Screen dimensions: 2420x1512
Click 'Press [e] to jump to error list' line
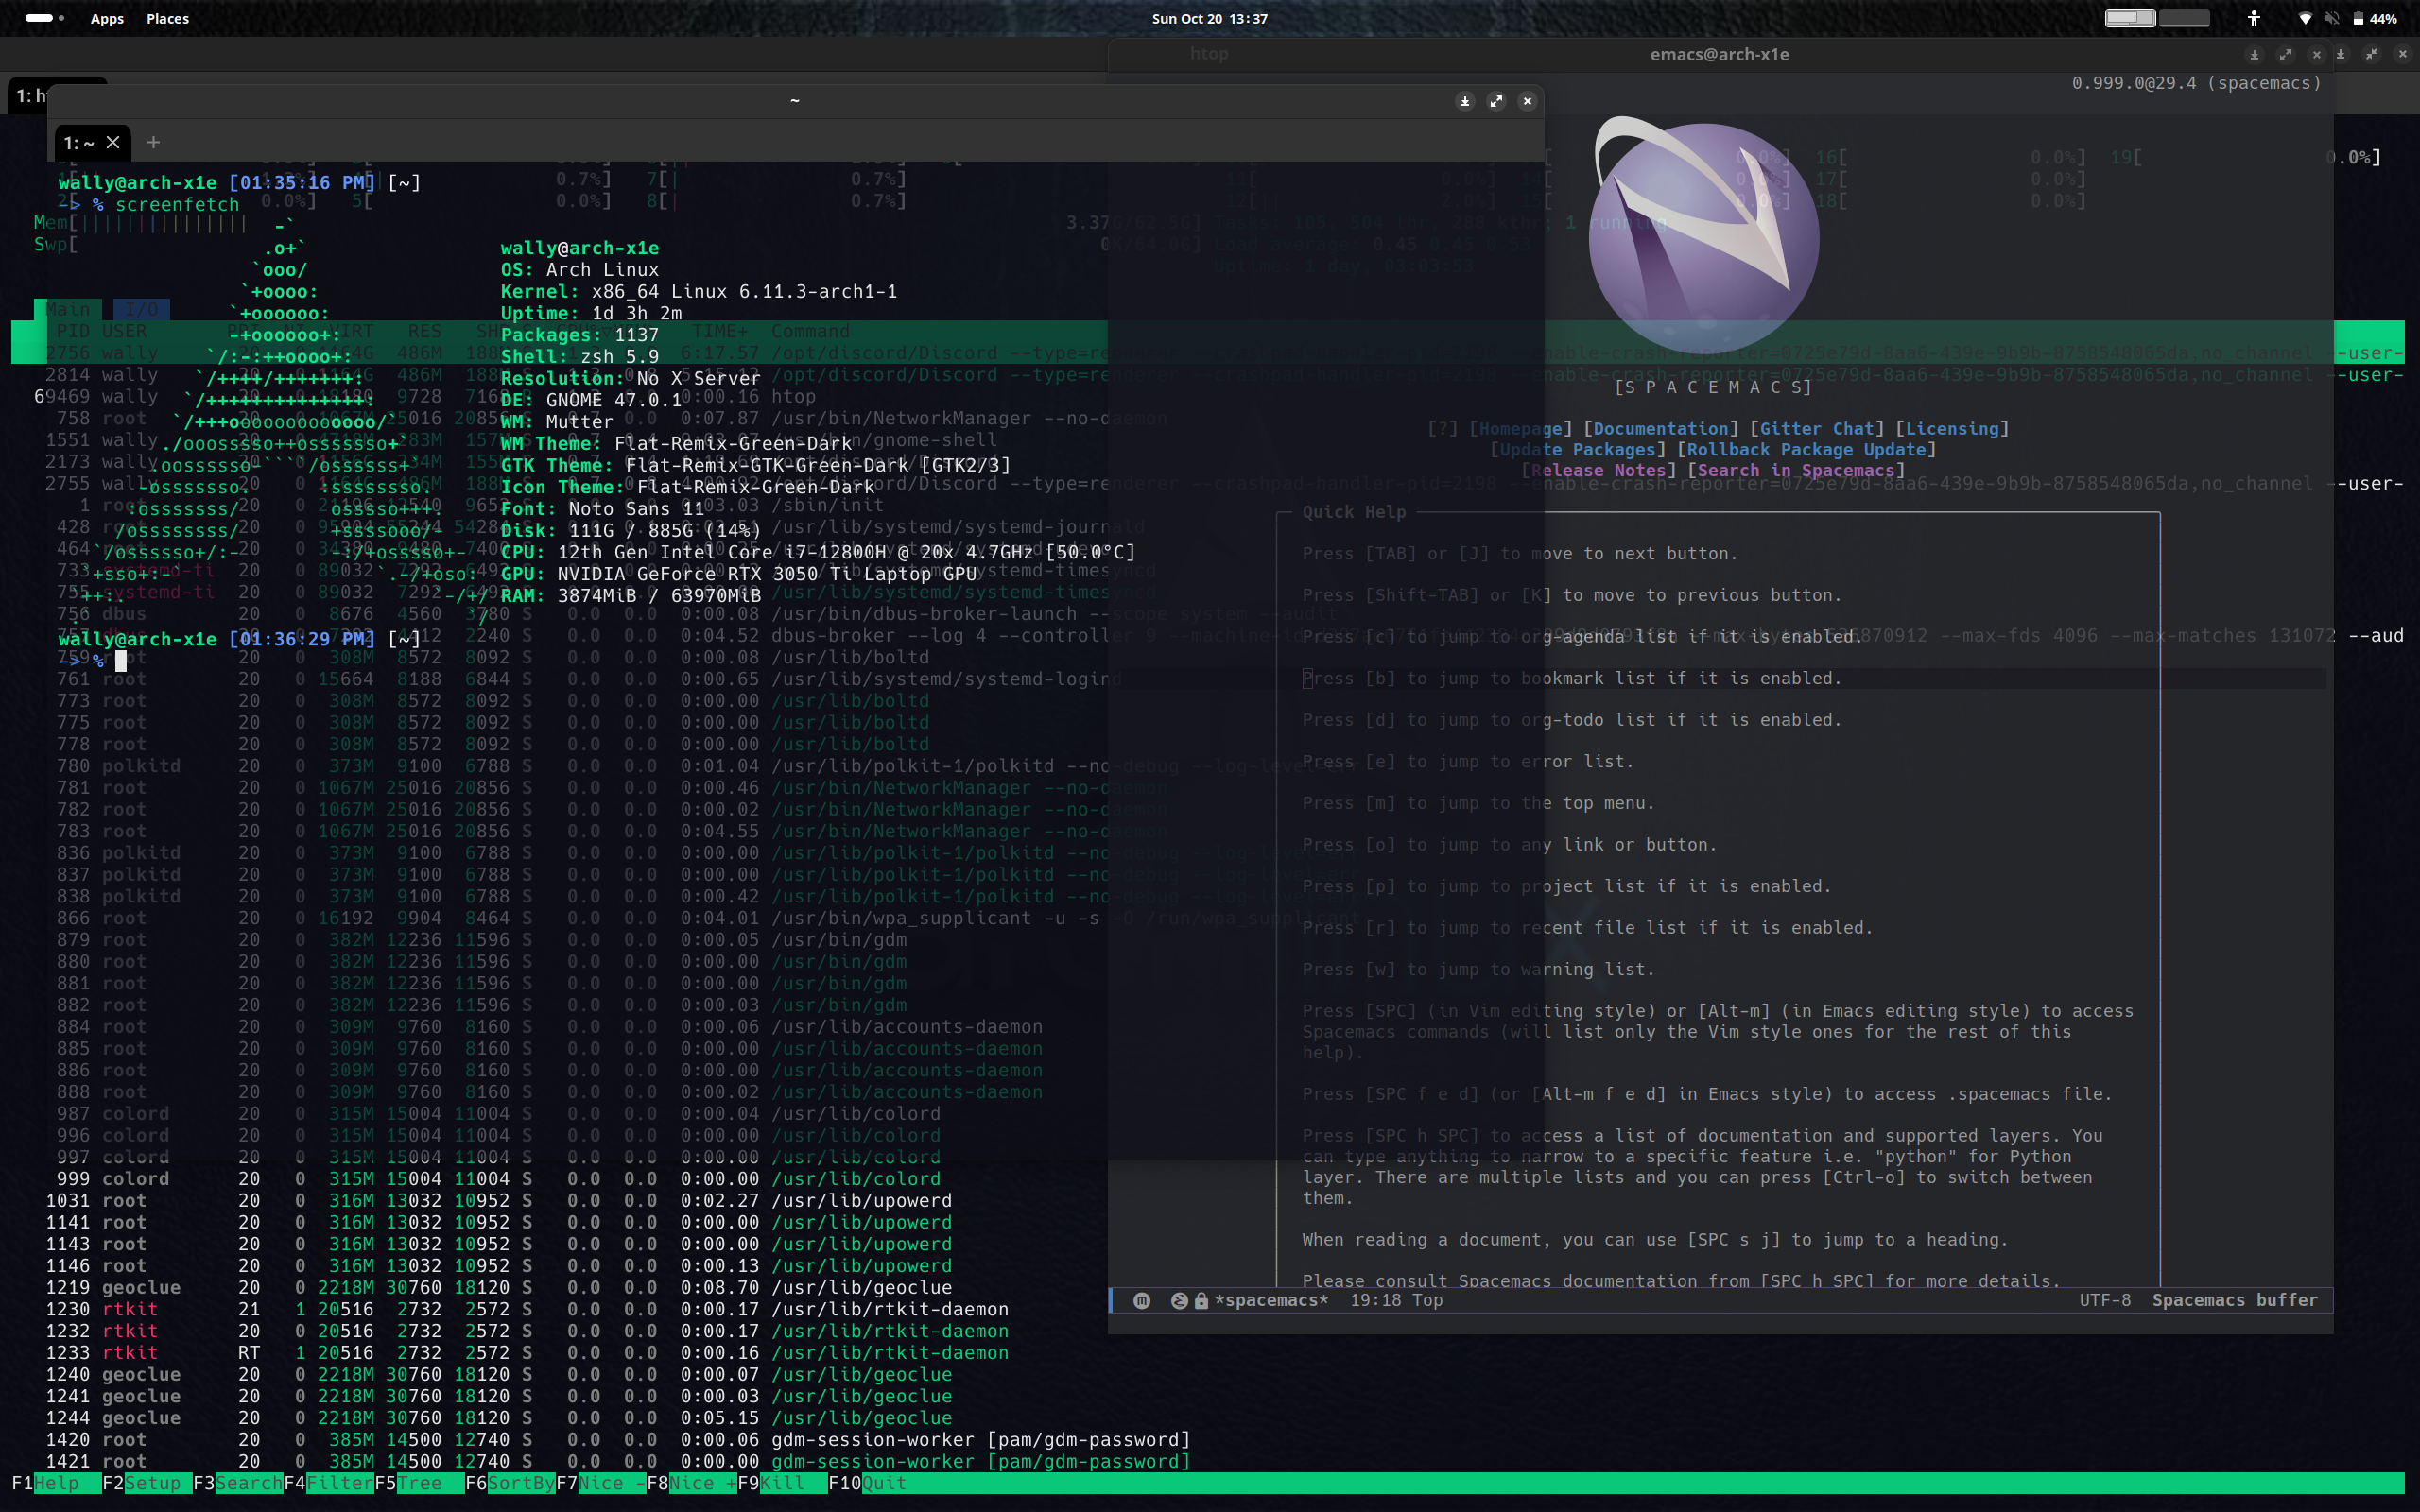point(1467,761)
